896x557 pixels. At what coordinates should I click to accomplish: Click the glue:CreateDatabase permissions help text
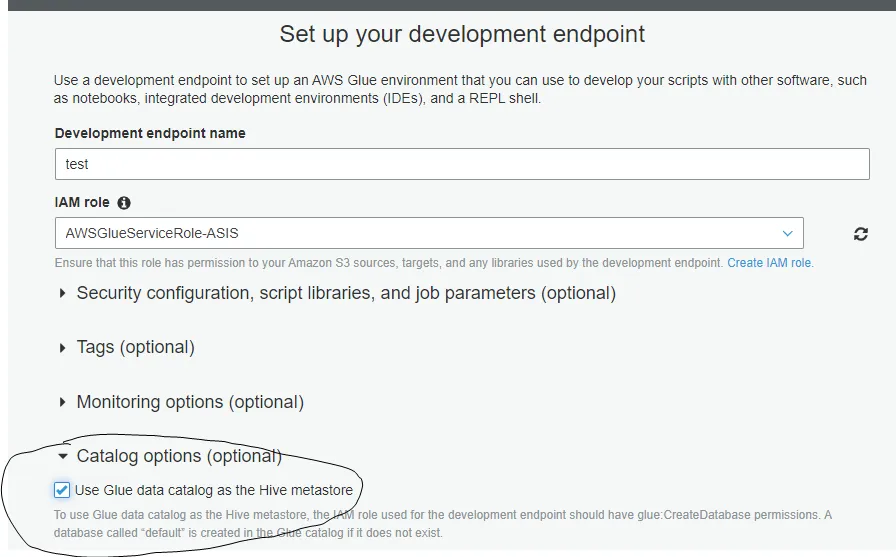pos(443,522)
